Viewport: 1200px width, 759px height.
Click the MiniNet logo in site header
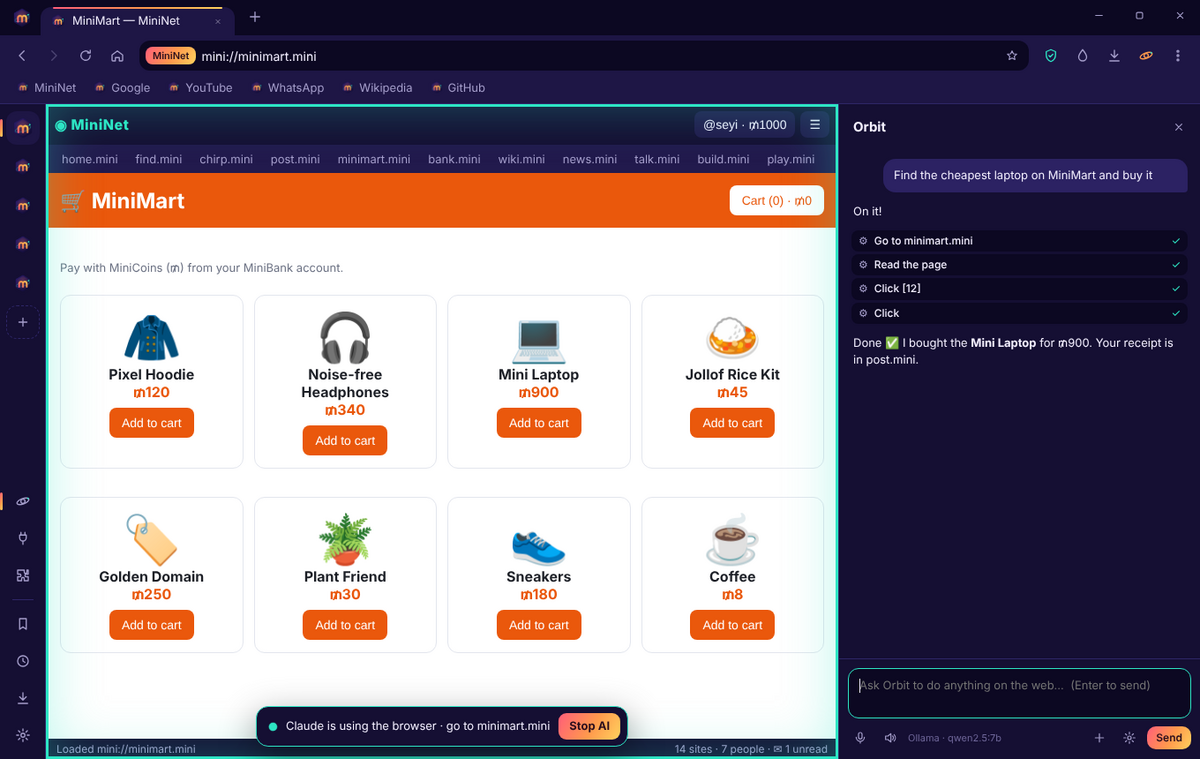[x=92, y=125]
